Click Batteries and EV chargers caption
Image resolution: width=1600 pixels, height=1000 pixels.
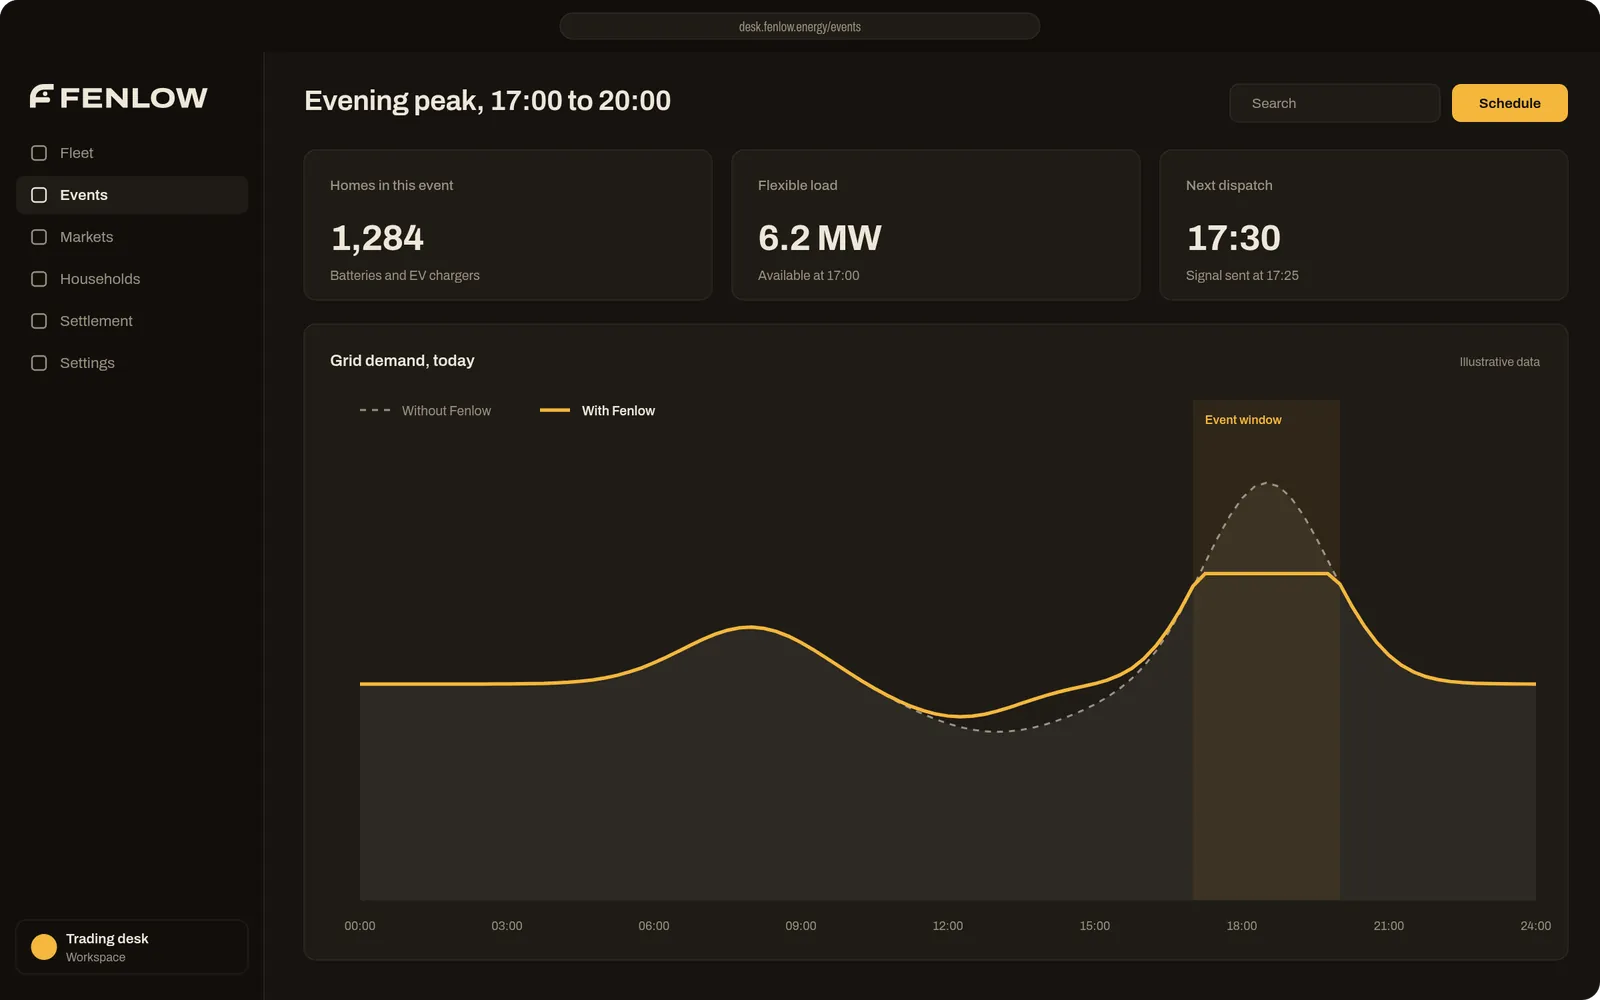pyautogui.click(x=405, y=276)
